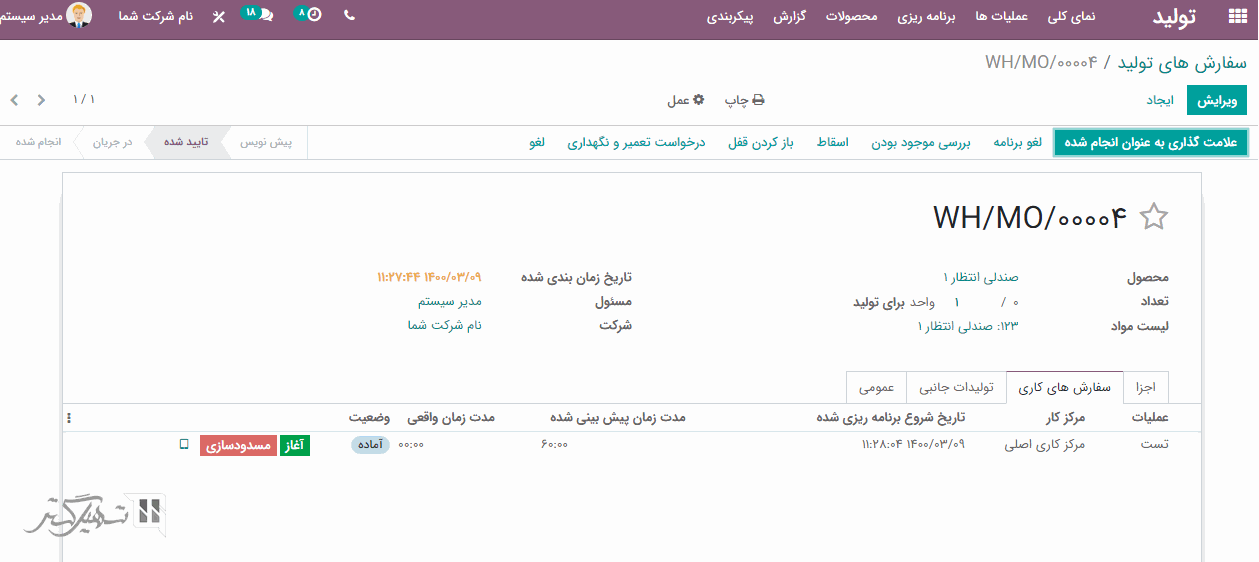Open the phone/VoIP icon in top bar
The height and width of the screenshot is (562, 1259).
(349, 16)
